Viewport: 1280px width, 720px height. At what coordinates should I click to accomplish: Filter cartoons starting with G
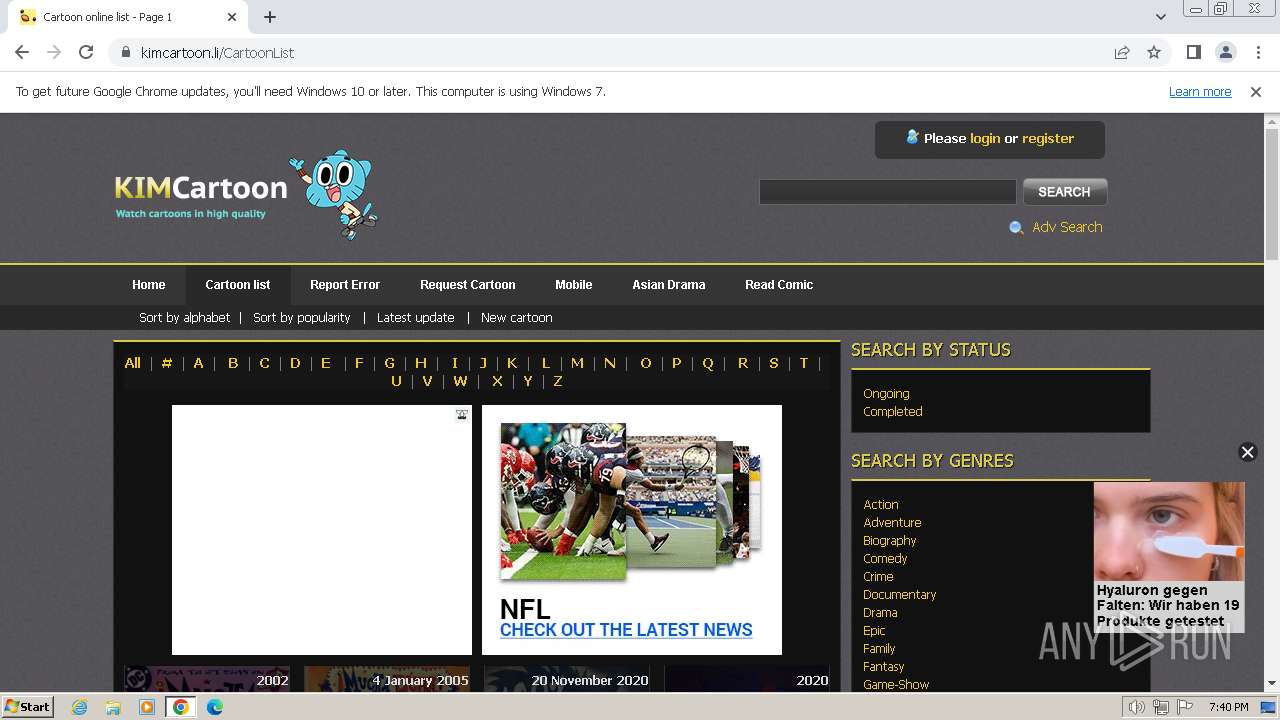[389, 363]
